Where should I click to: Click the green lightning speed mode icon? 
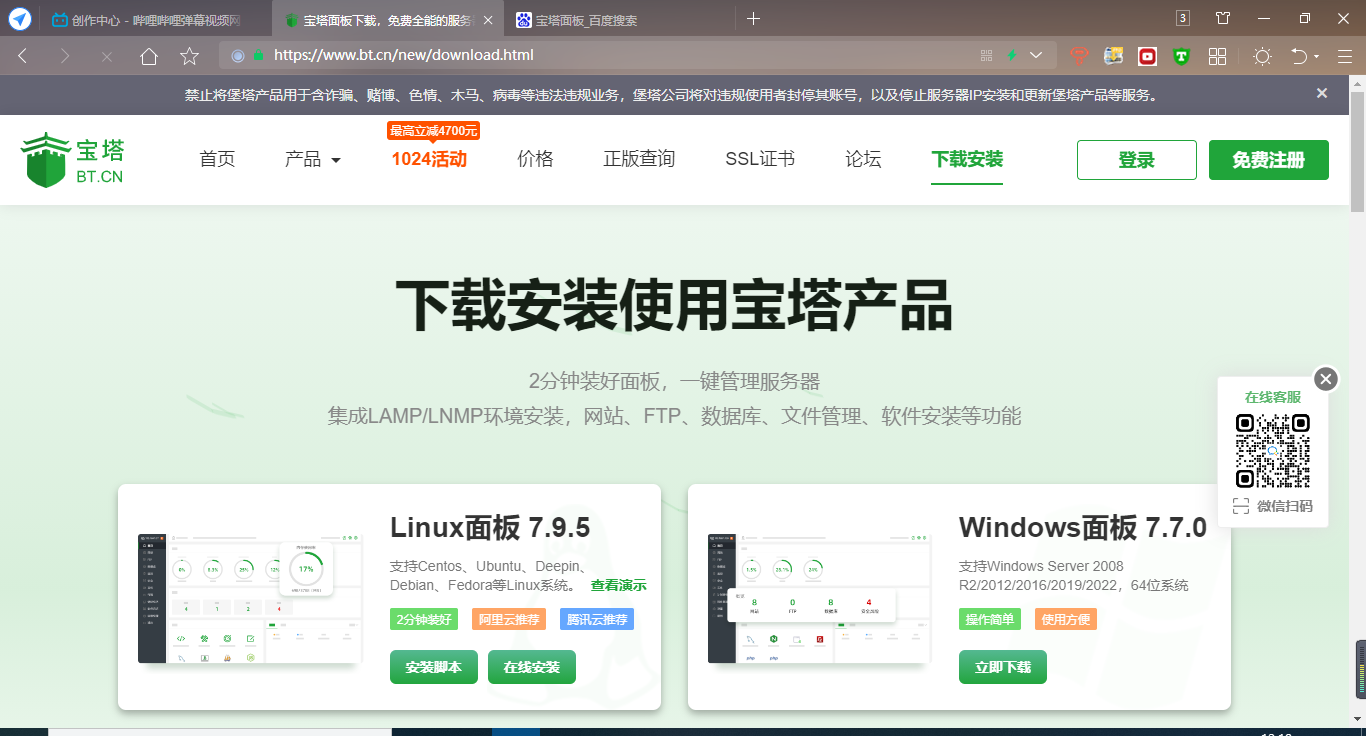(x=1011, y=56)
